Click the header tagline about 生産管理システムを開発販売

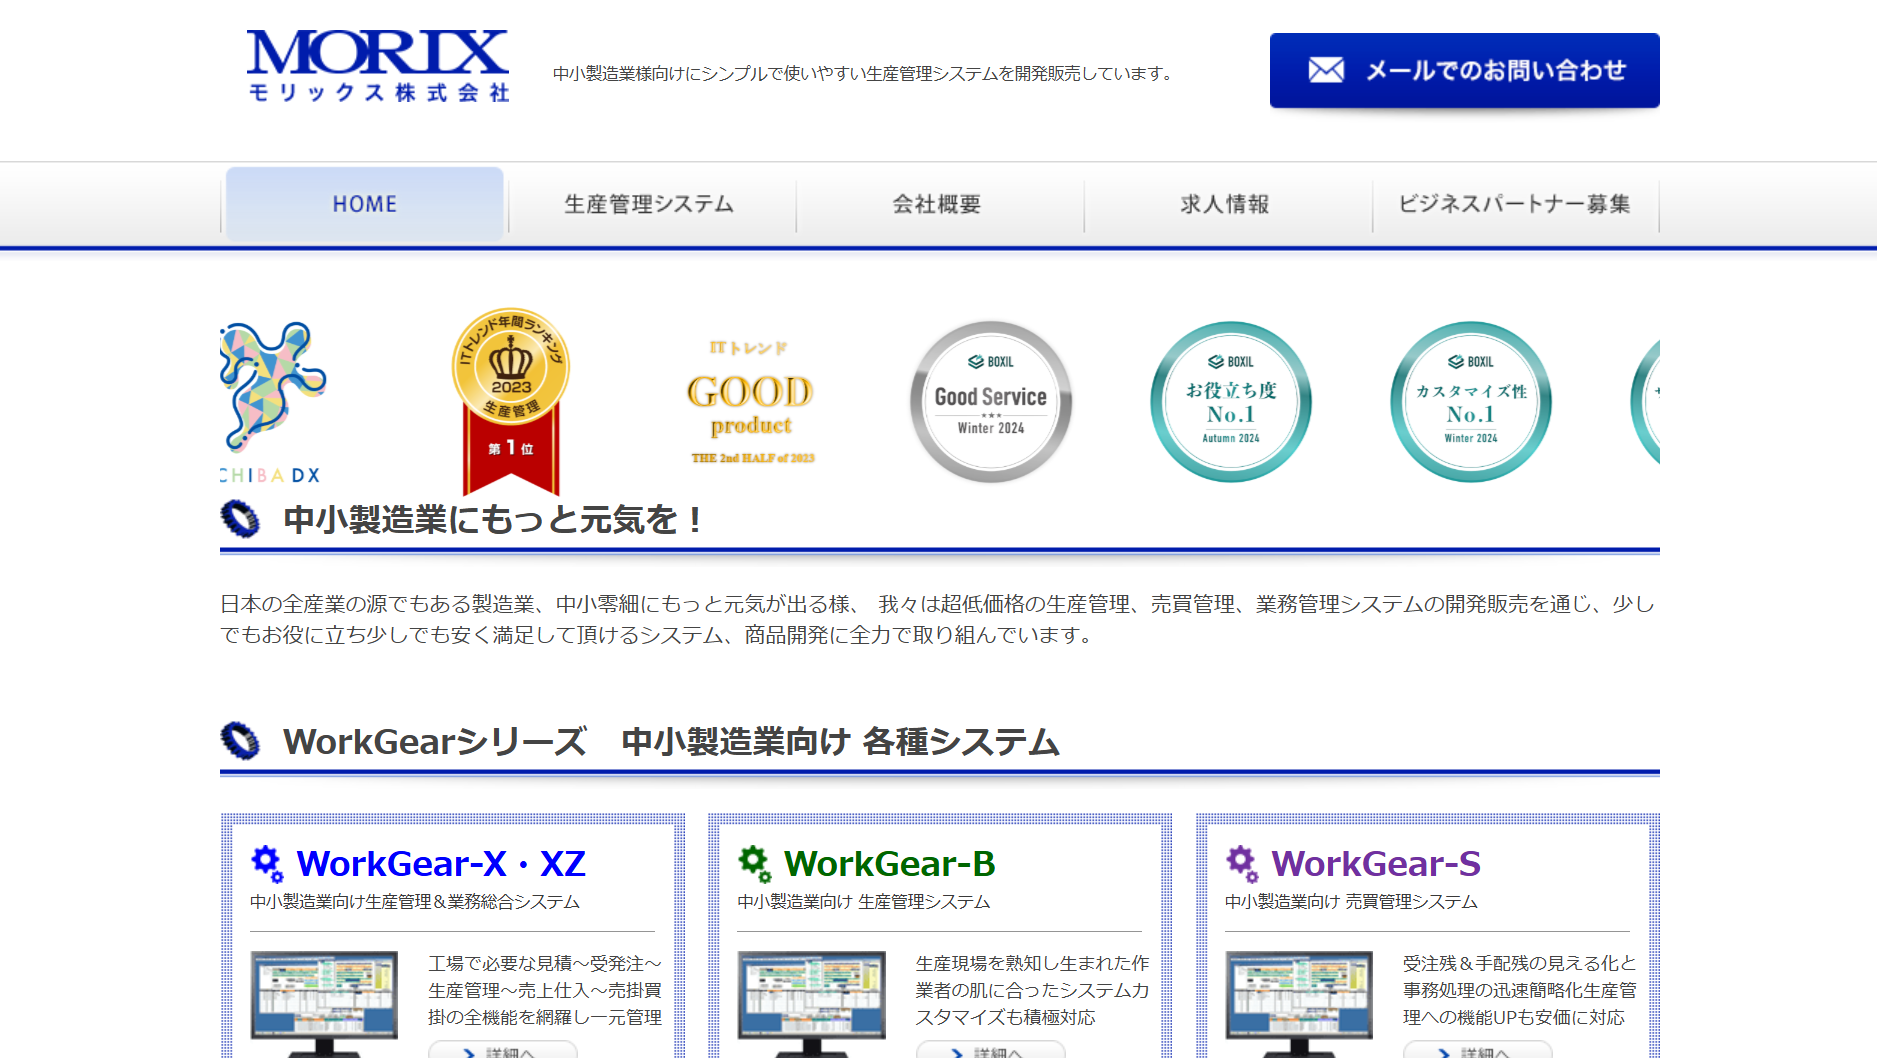866,74
